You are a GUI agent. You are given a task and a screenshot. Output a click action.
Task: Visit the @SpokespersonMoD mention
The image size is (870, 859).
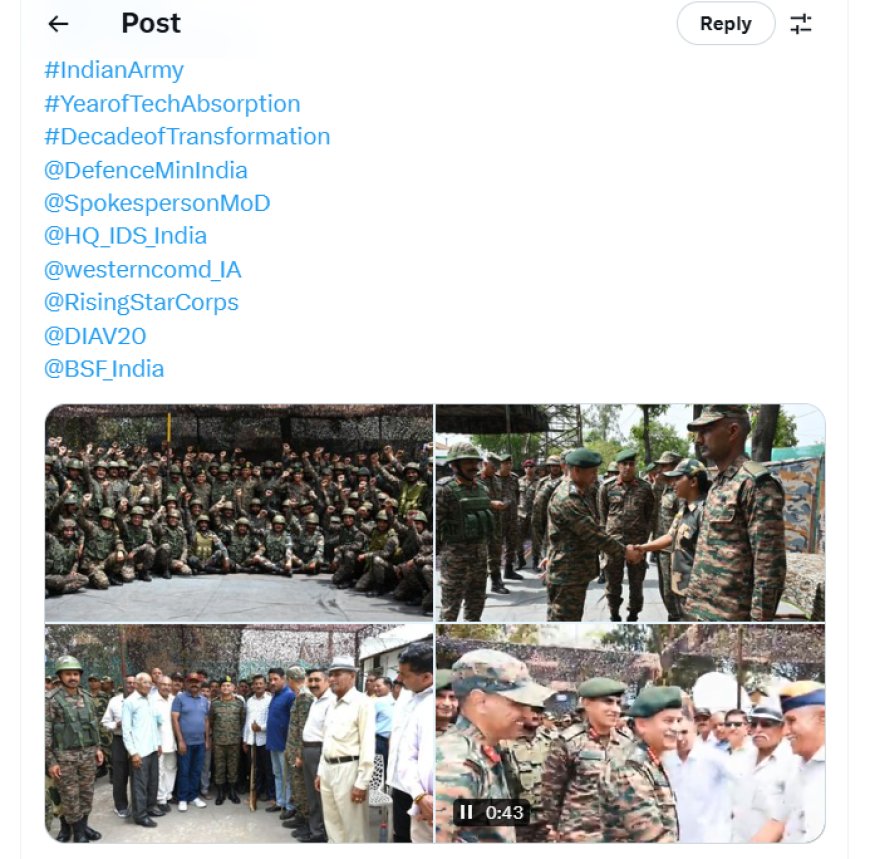pos(157,203)
